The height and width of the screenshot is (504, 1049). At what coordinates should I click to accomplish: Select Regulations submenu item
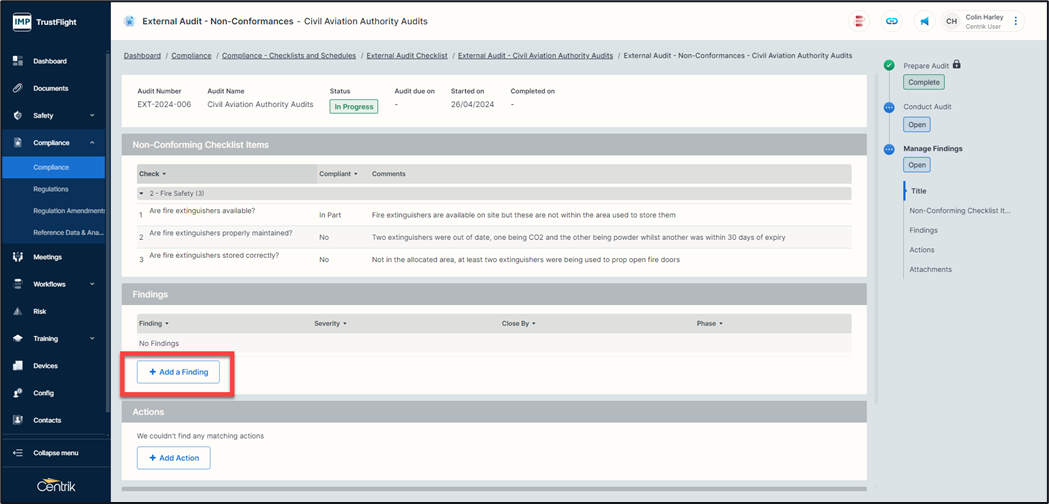pyautogui.click(x=51, y=189)
